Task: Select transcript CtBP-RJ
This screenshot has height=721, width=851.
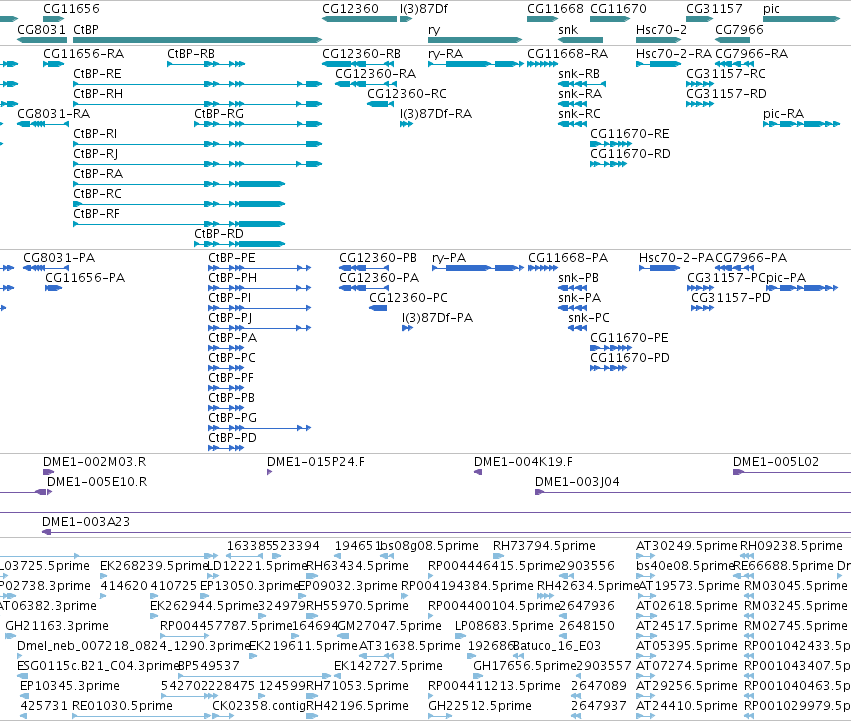Action: (x=198, y=164)
